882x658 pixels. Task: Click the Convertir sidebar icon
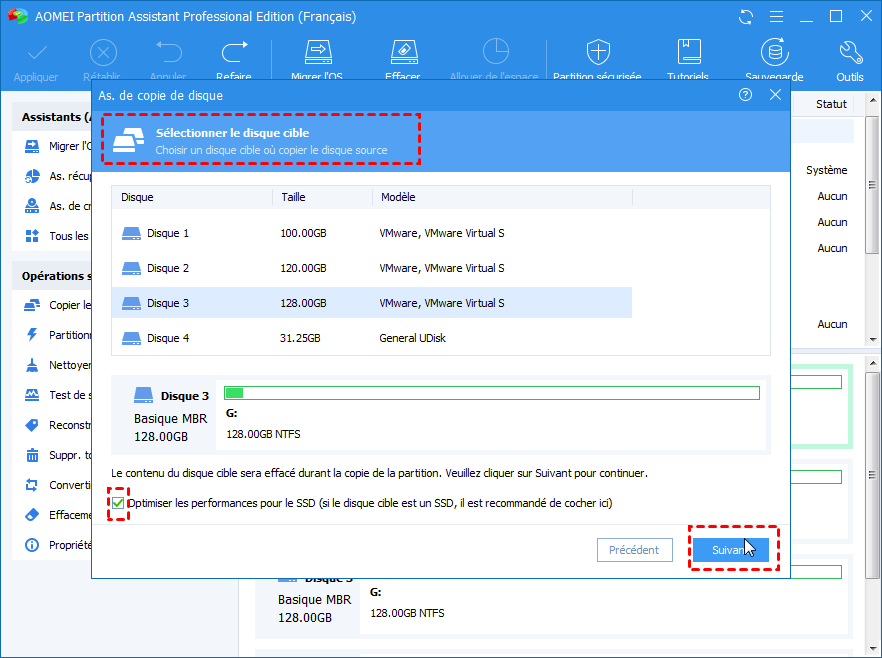tap(32, 485)
